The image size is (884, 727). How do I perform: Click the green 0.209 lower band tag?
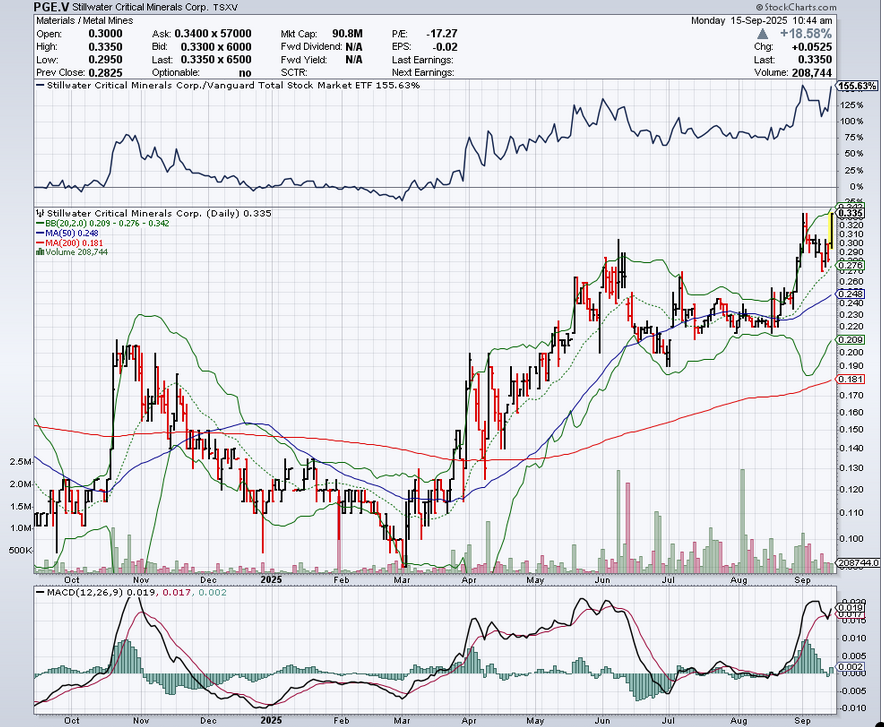(851, 341)
